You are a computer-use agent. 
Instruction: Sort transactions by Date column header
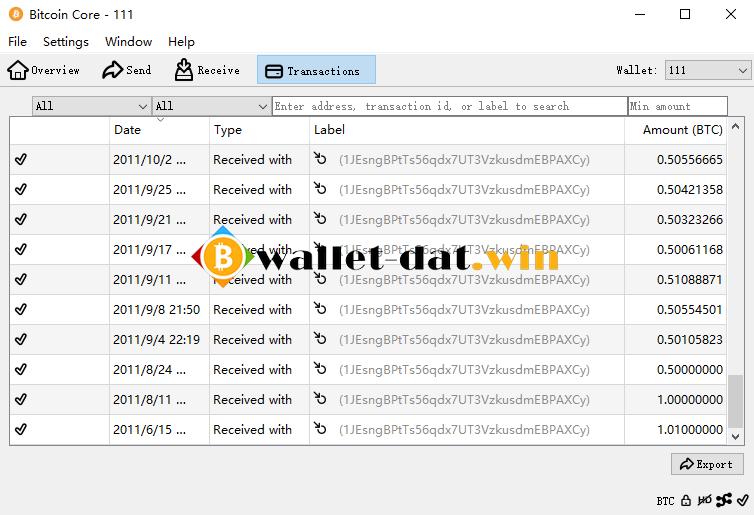[159, 130]
